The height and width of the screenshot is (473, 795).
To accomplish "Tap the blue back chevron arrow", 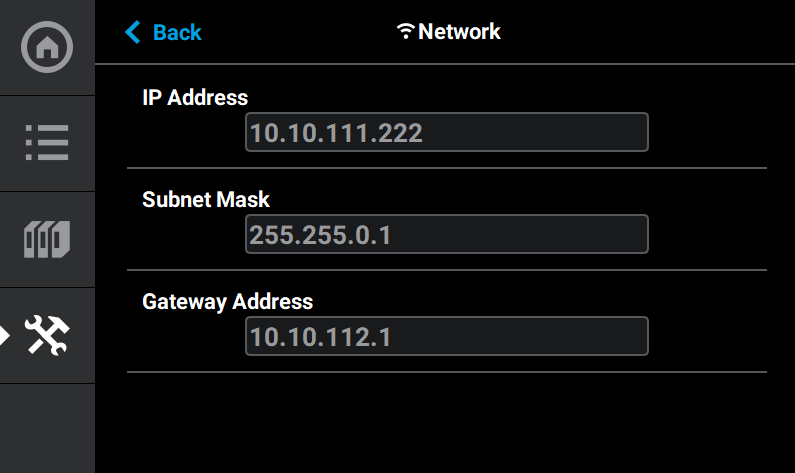I will 133,32.
